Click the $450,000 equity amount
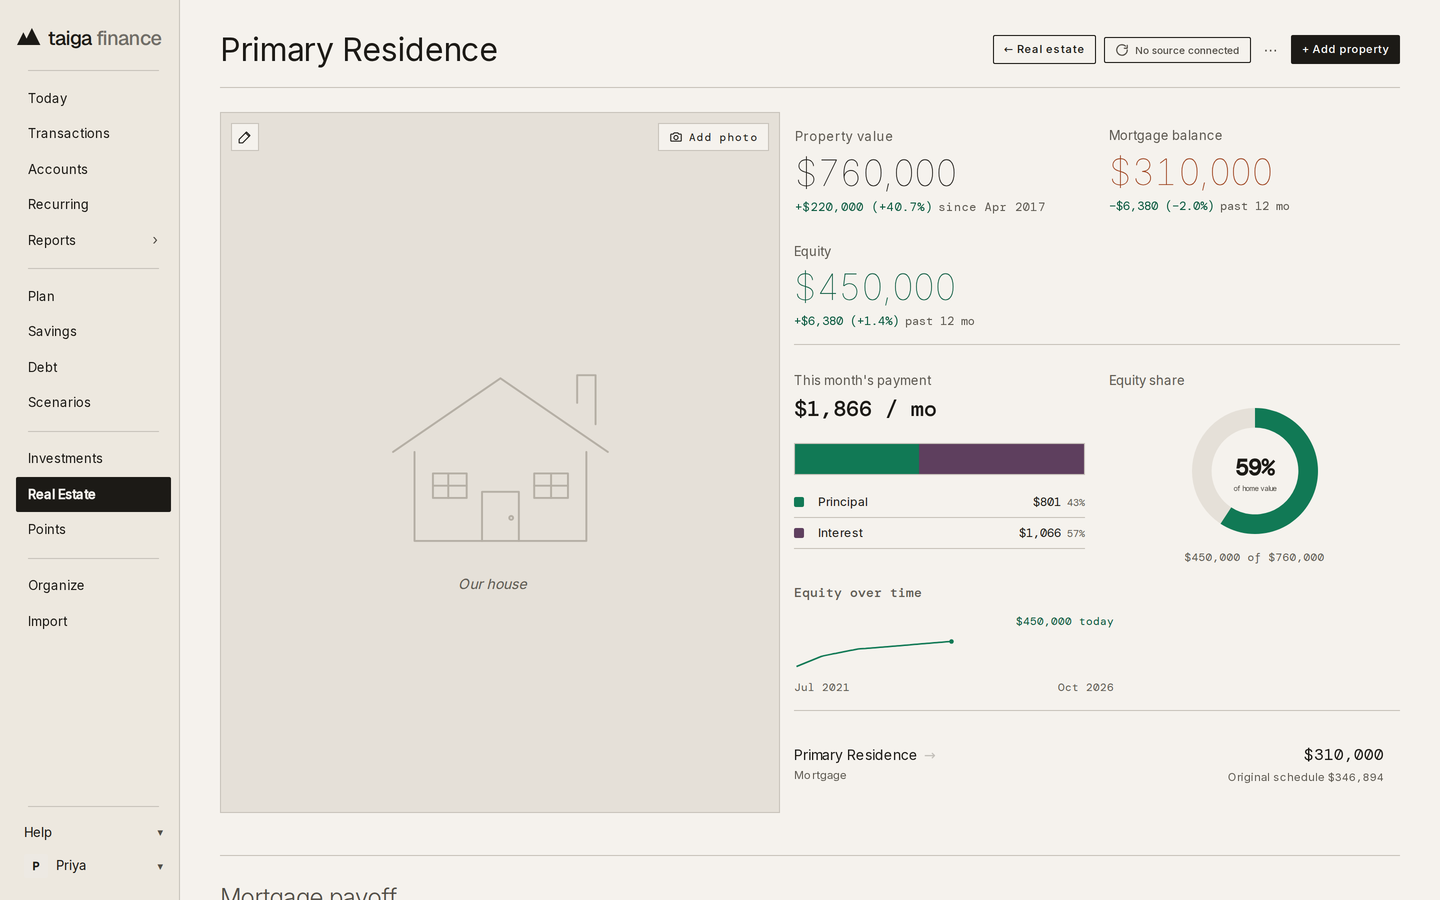 [x=875, y=288]
